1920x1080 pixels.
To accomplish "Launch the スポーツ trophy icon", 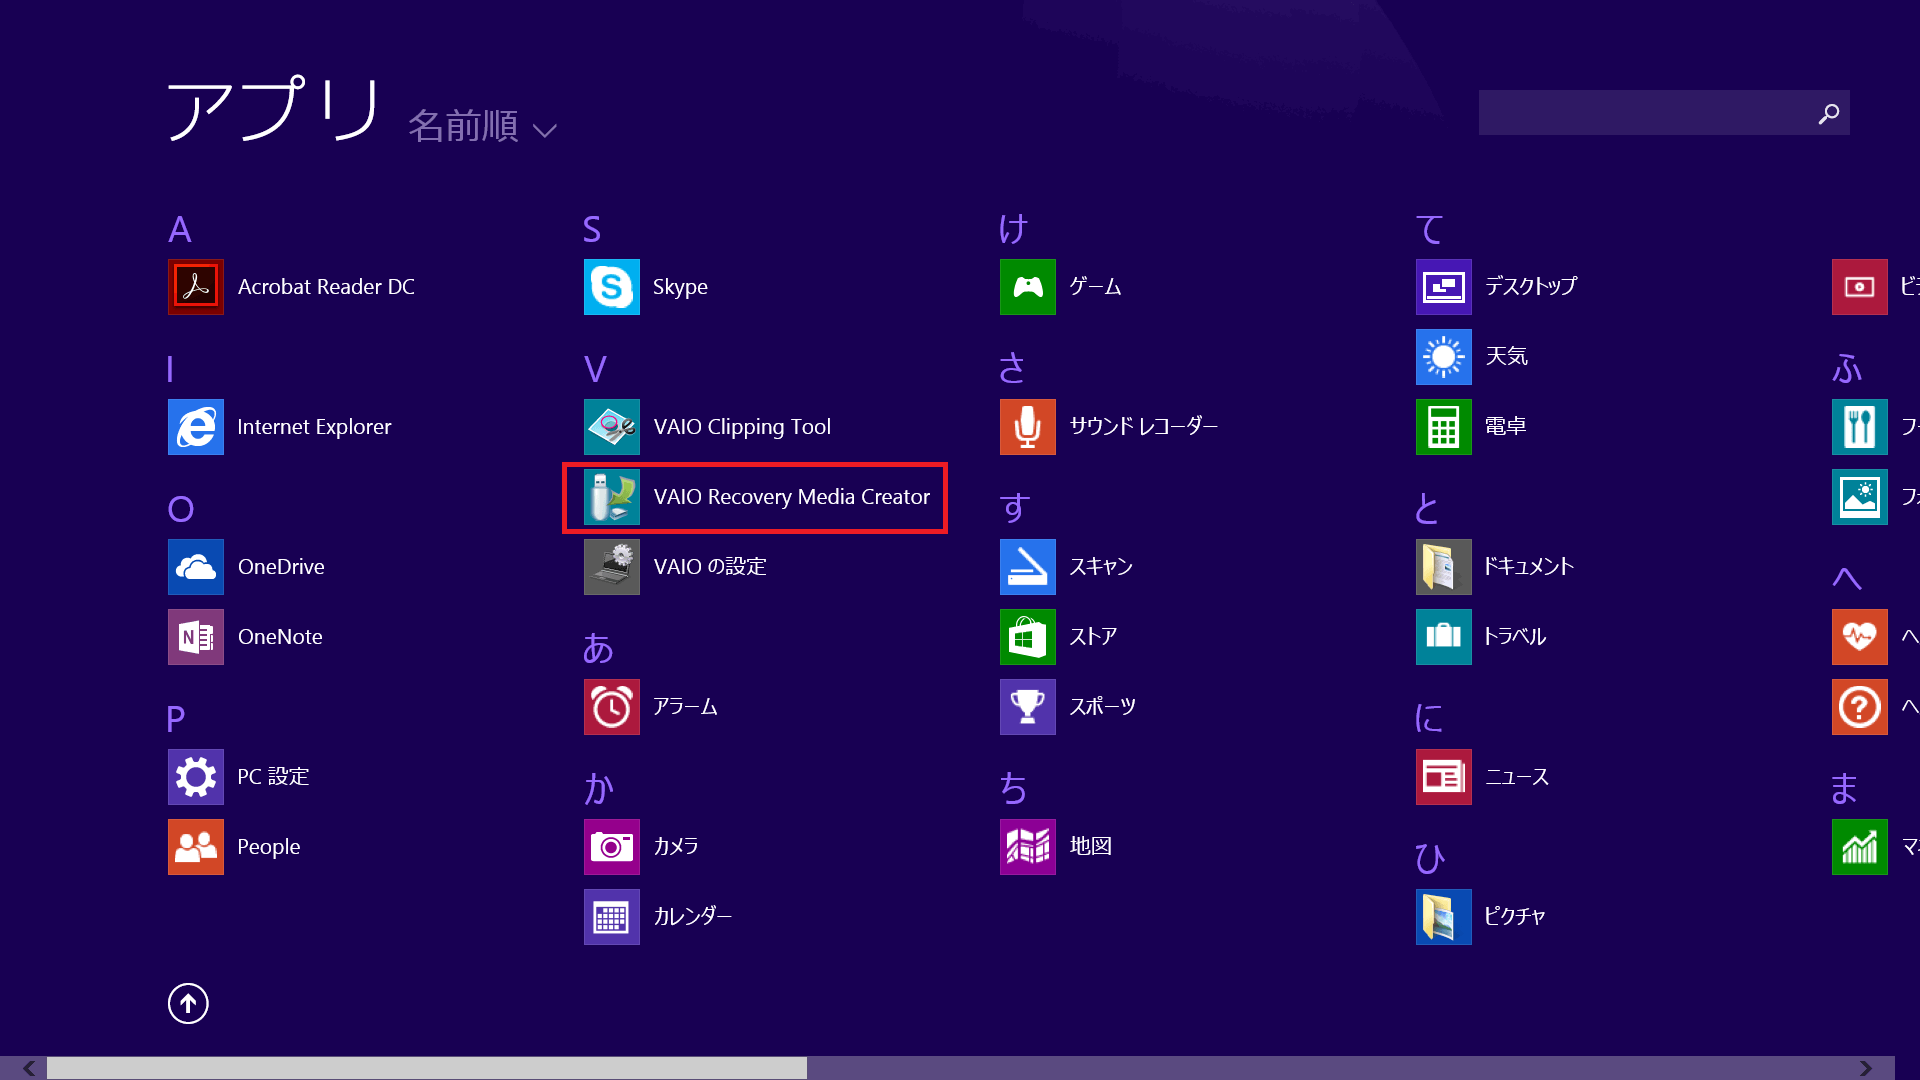I will [1028, 707].
